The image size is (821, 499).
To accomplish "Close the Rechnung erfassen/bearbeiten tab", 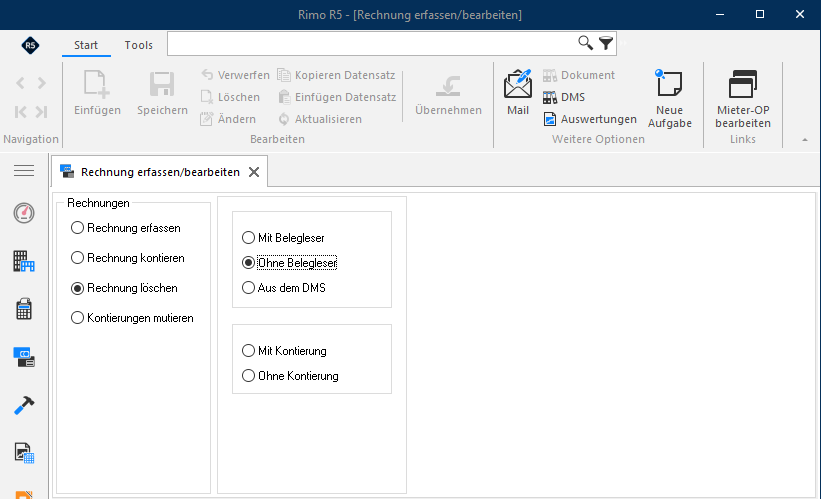I will 254,172.
